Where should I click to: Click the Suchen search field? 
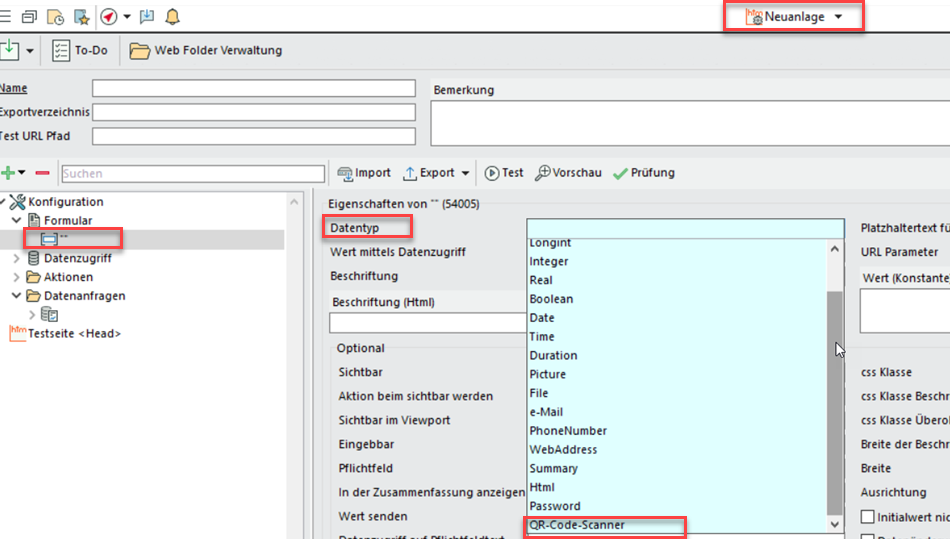click(178, 174)
